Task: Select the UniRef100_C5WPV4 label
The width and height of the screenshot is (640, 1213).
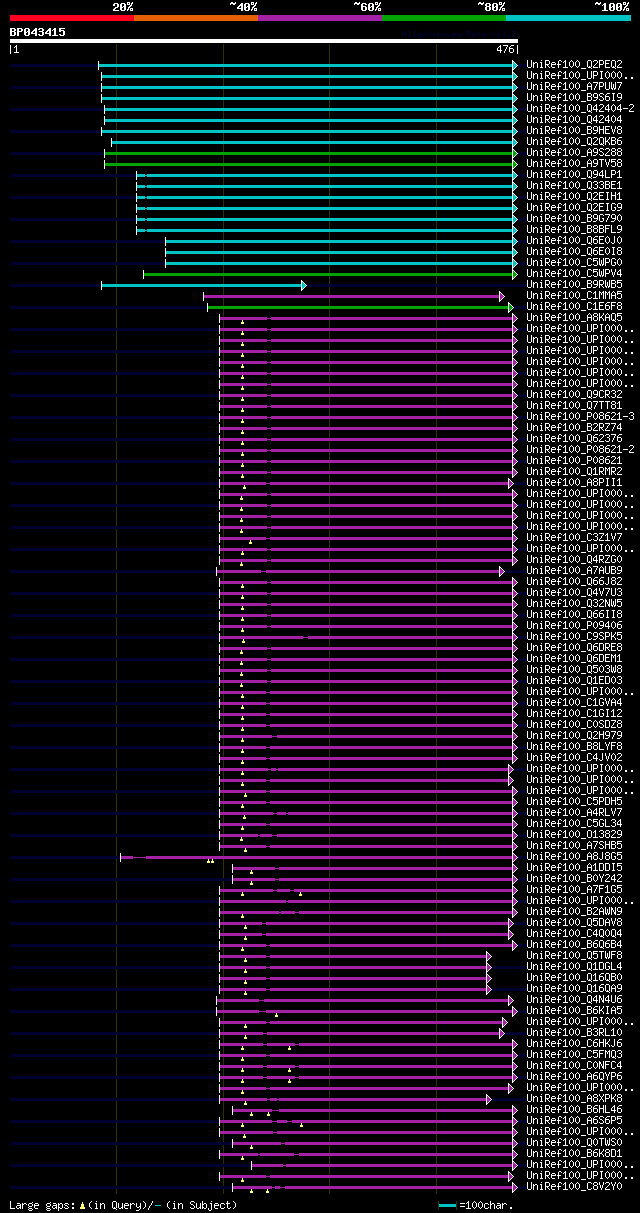Action: pos(574,273)
